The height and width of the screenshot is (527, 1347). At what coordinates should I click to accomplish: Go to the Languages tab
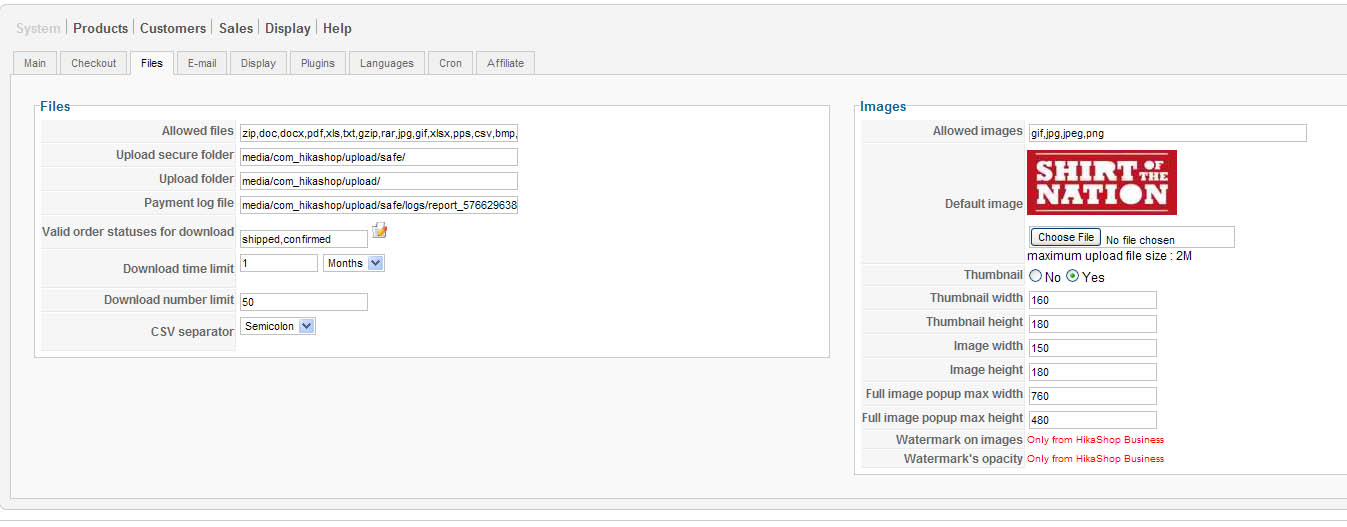387,63
